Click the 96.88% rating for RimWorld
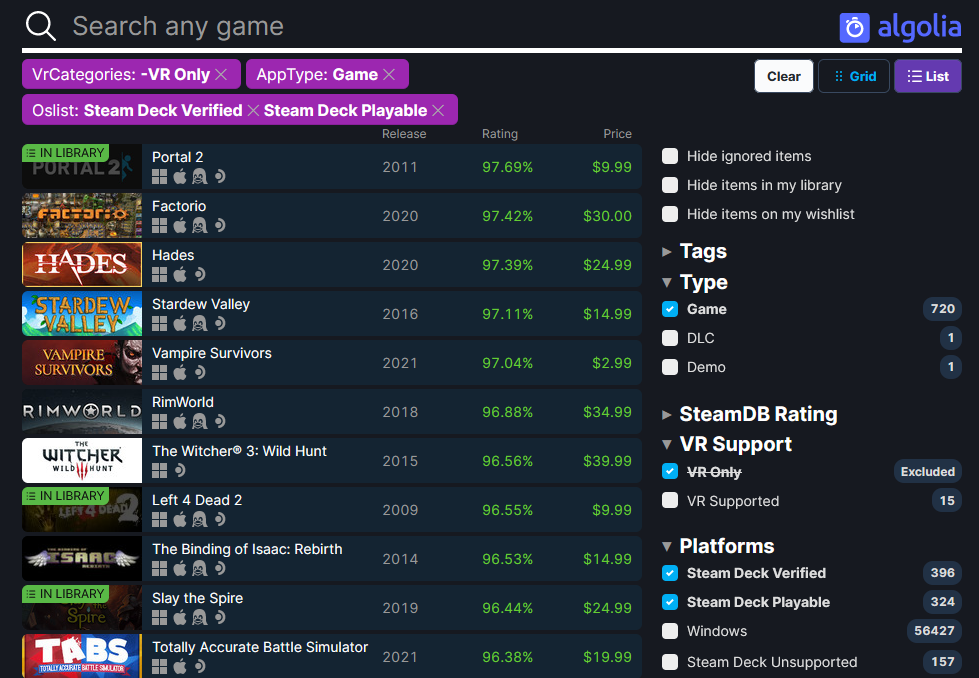The width and height of the screenshot is (979, 678). (507, 412)
